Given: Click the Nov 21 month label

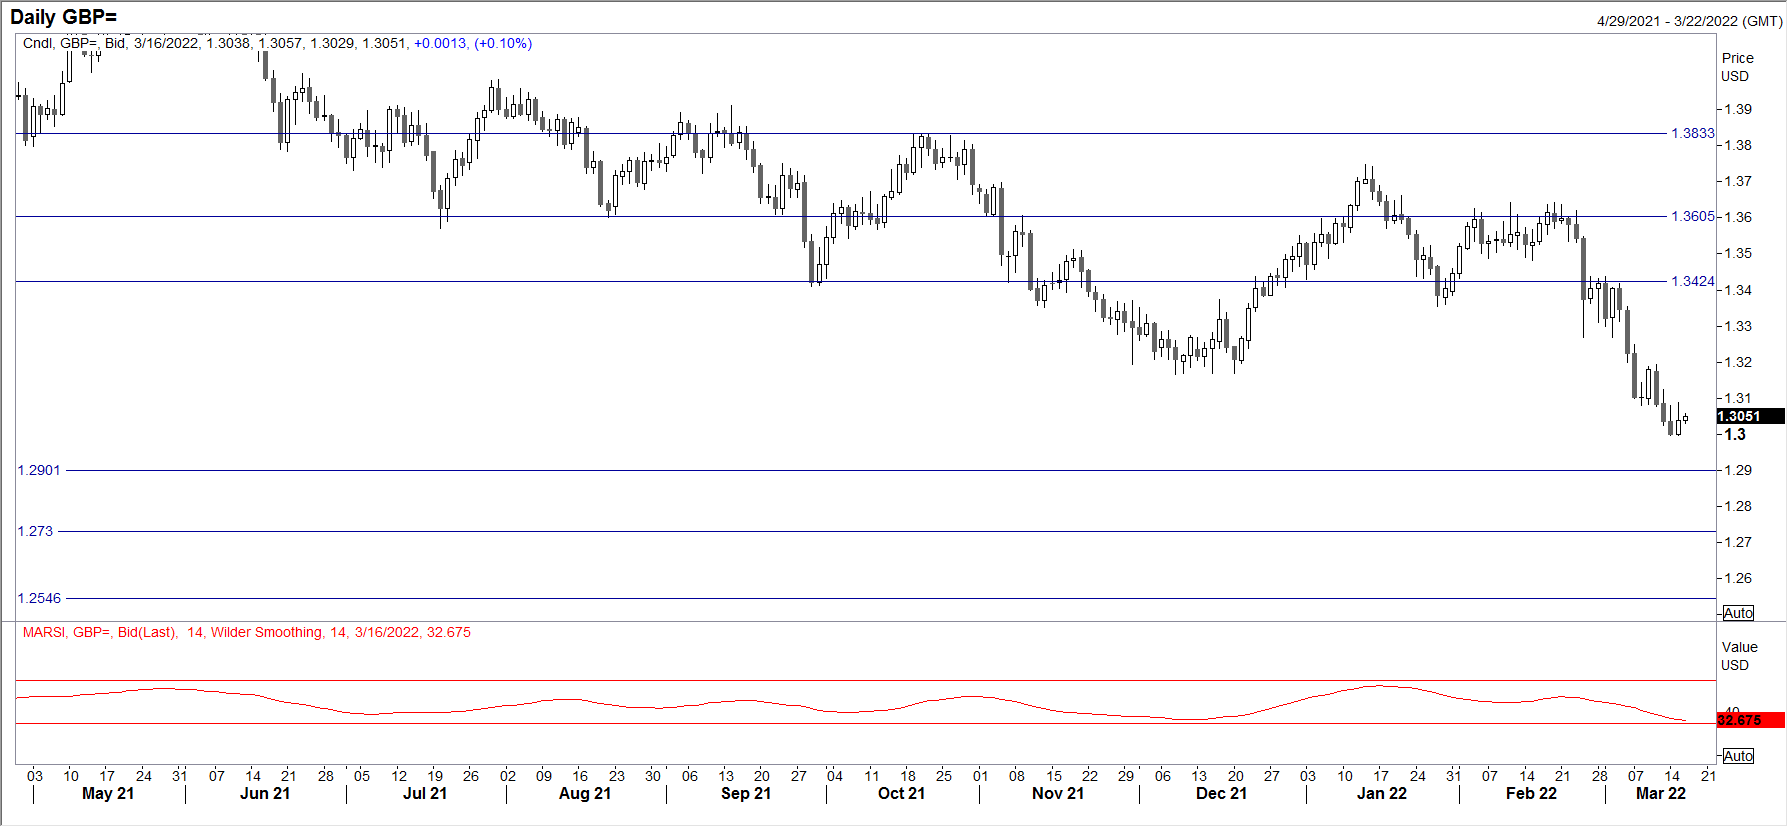Looking at the screenshot, I should coord(1058,793).
